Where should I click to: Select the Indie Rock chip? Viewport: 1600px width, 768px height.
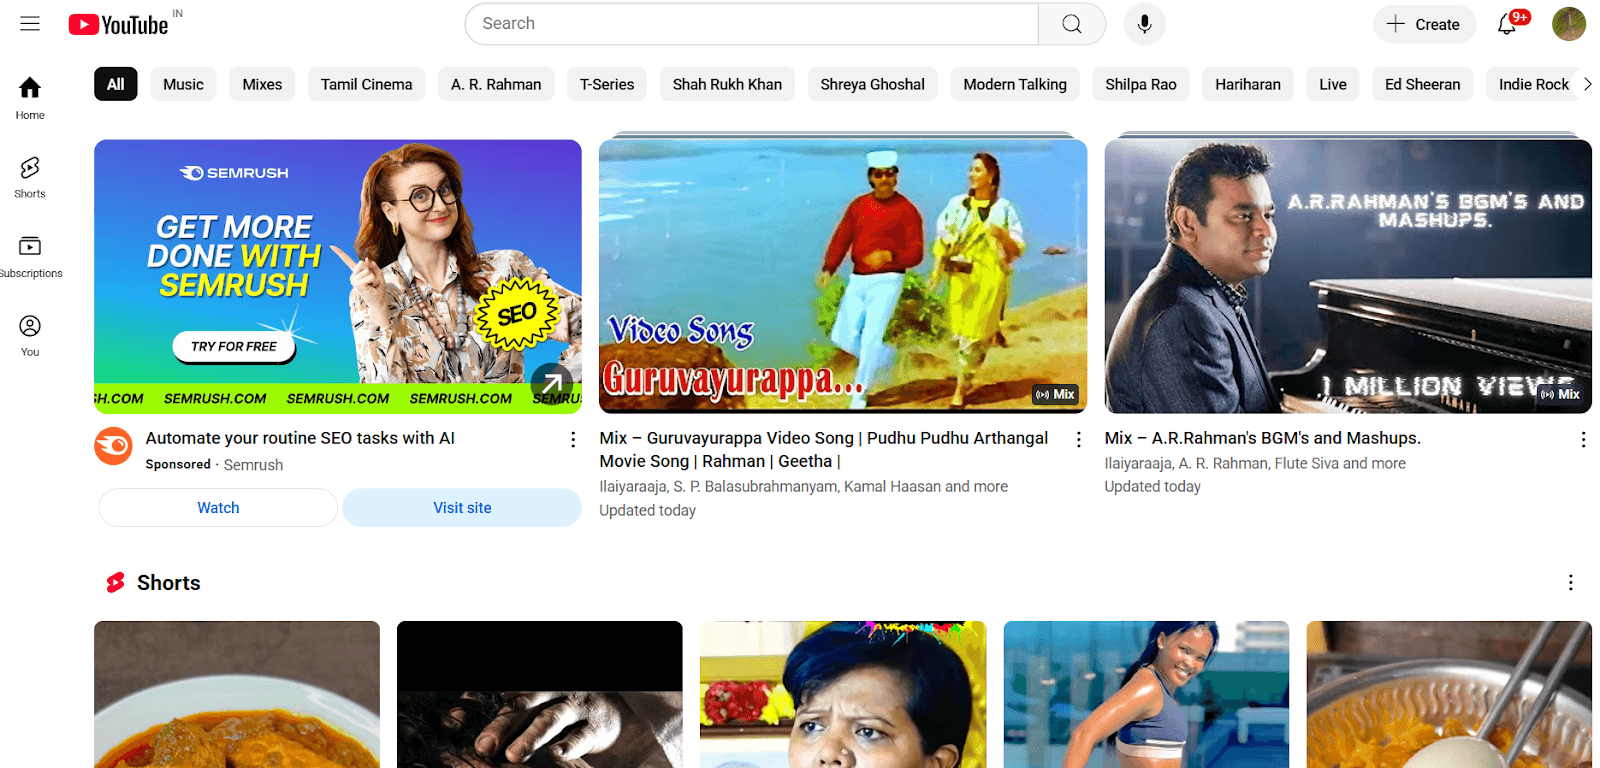(1534, 84)
